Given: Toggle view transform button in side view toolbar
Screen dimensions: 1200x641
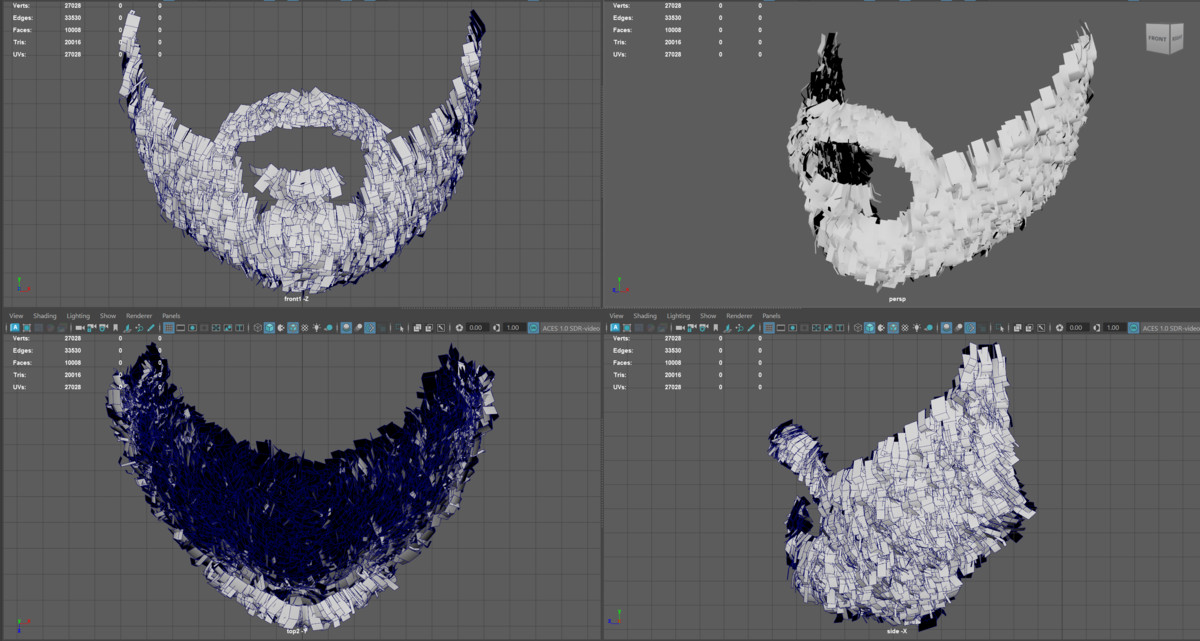Looking at the screenshot, I should point(1133,328).
